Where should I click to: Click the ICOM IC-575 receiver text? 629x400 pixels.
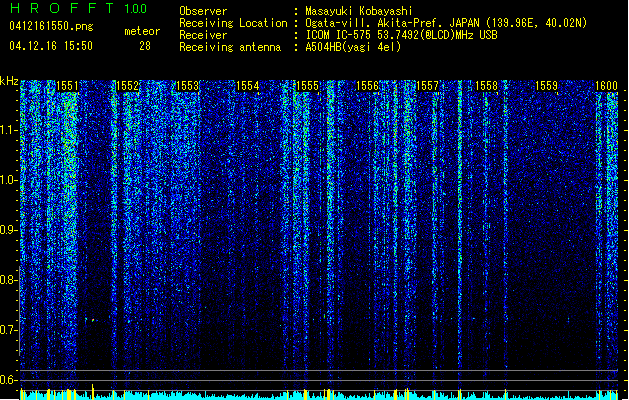coord(402,35)
